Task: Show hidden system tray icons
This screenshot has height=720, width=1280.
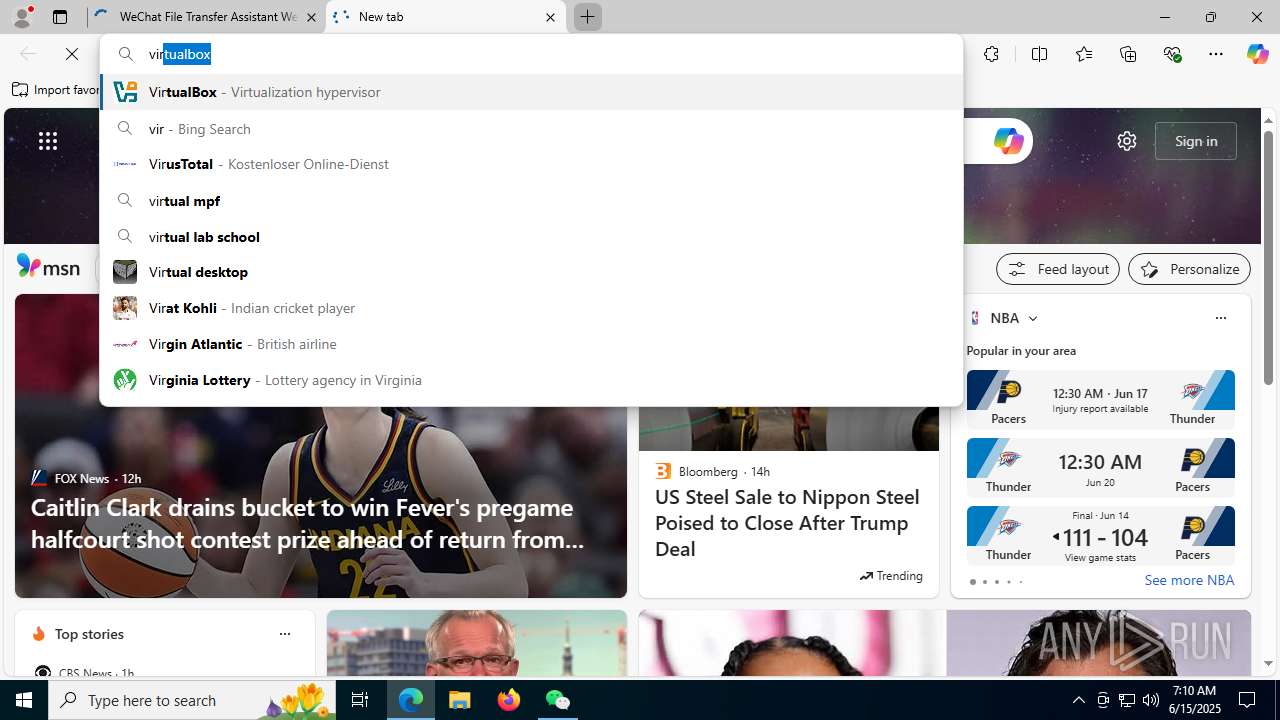Action: (1078, 700)
